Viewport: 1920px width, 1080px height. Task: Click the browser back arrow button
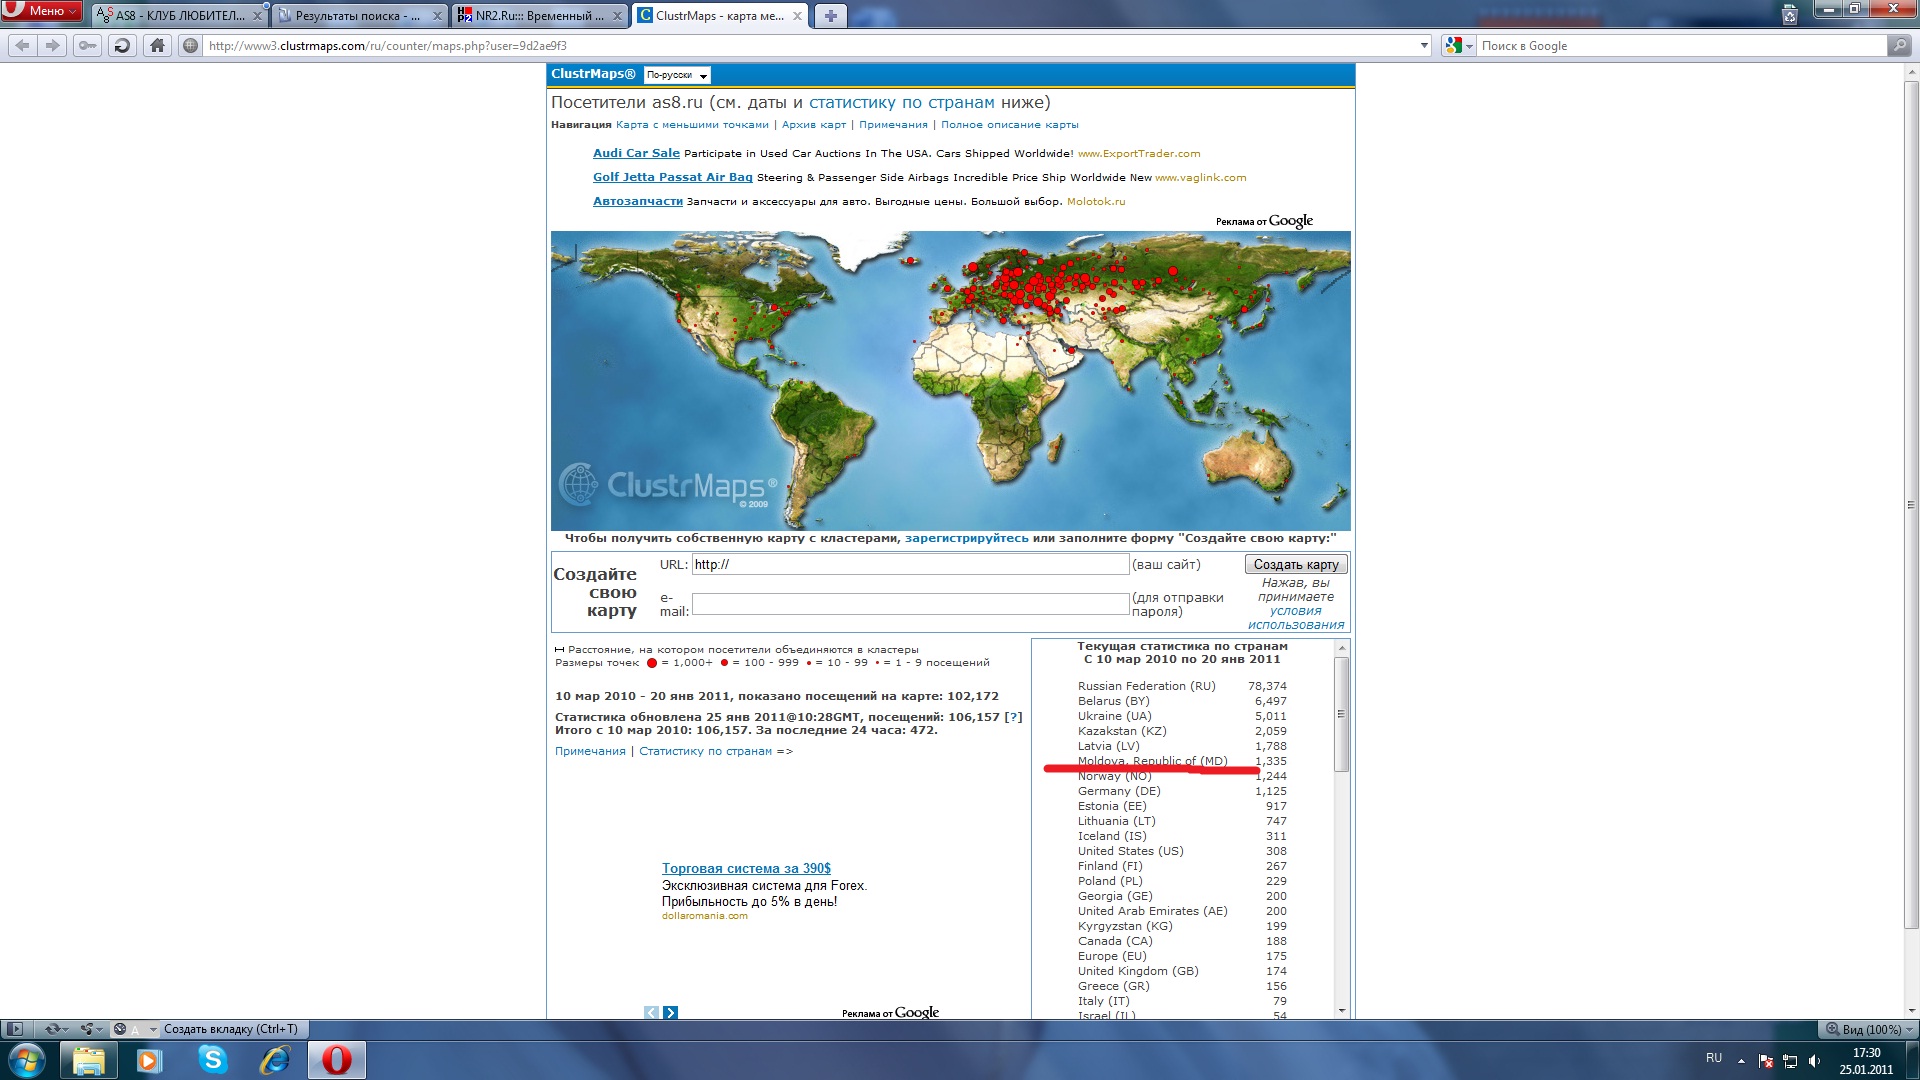[22, 45]
